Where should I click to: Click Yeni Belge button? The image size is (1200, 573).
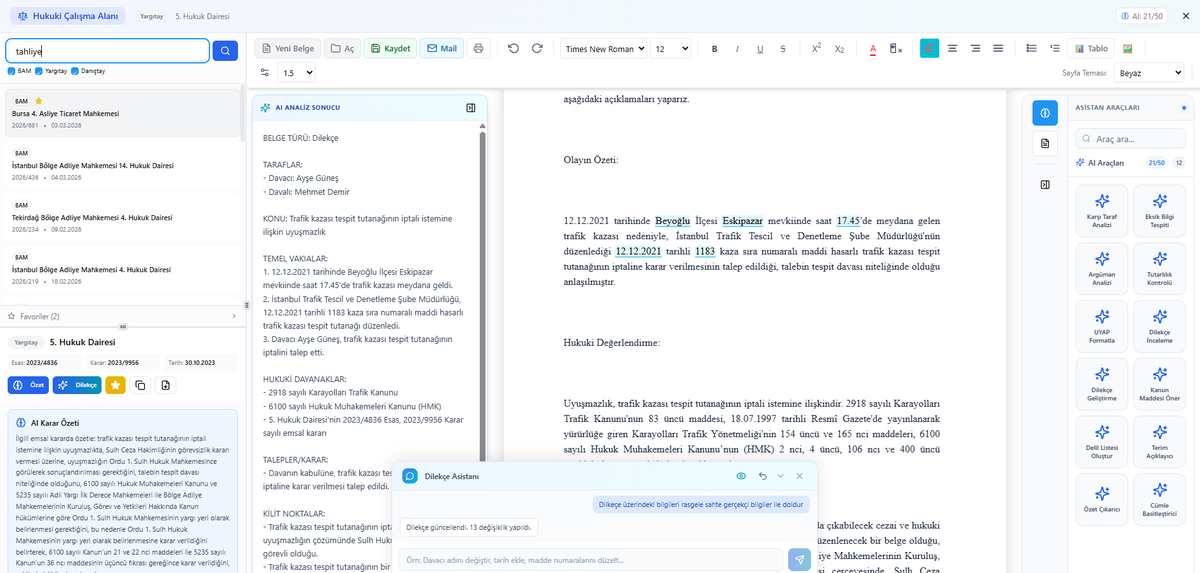[287, 48]
